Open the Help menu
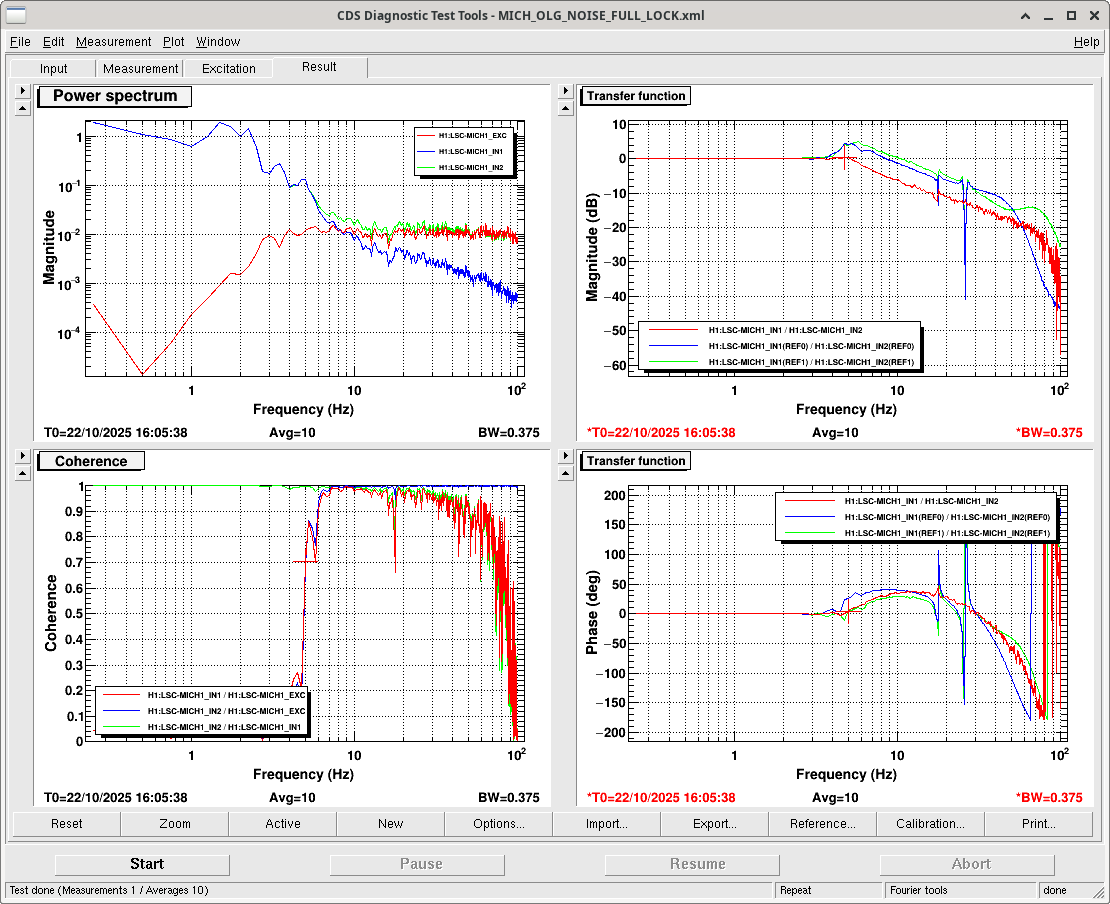This screenshot has height=904, width=1110. [x=1086, y=42]
